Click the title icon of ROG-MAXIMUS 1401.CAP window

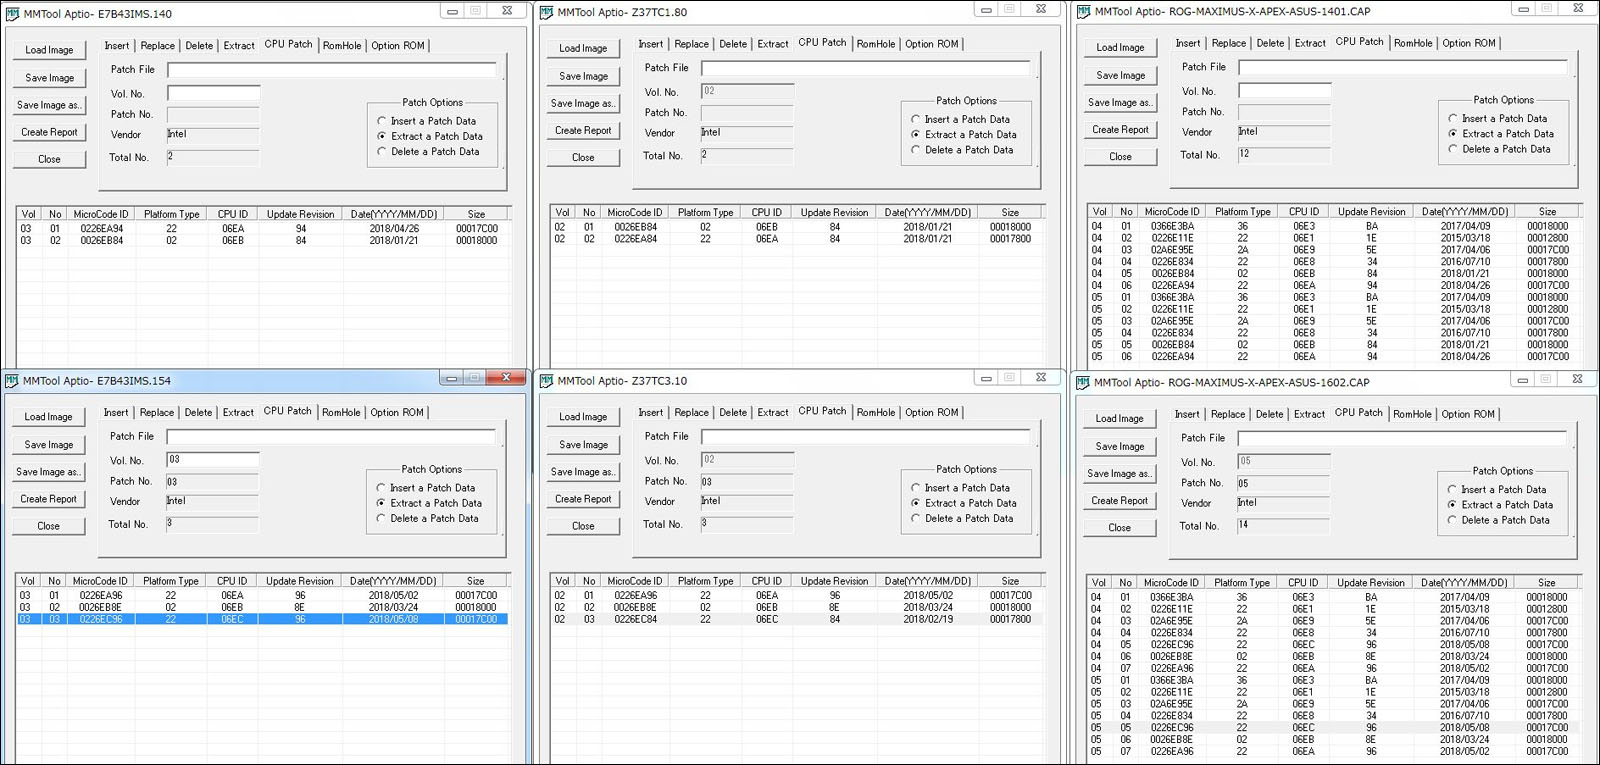(x=1083, y=12)
